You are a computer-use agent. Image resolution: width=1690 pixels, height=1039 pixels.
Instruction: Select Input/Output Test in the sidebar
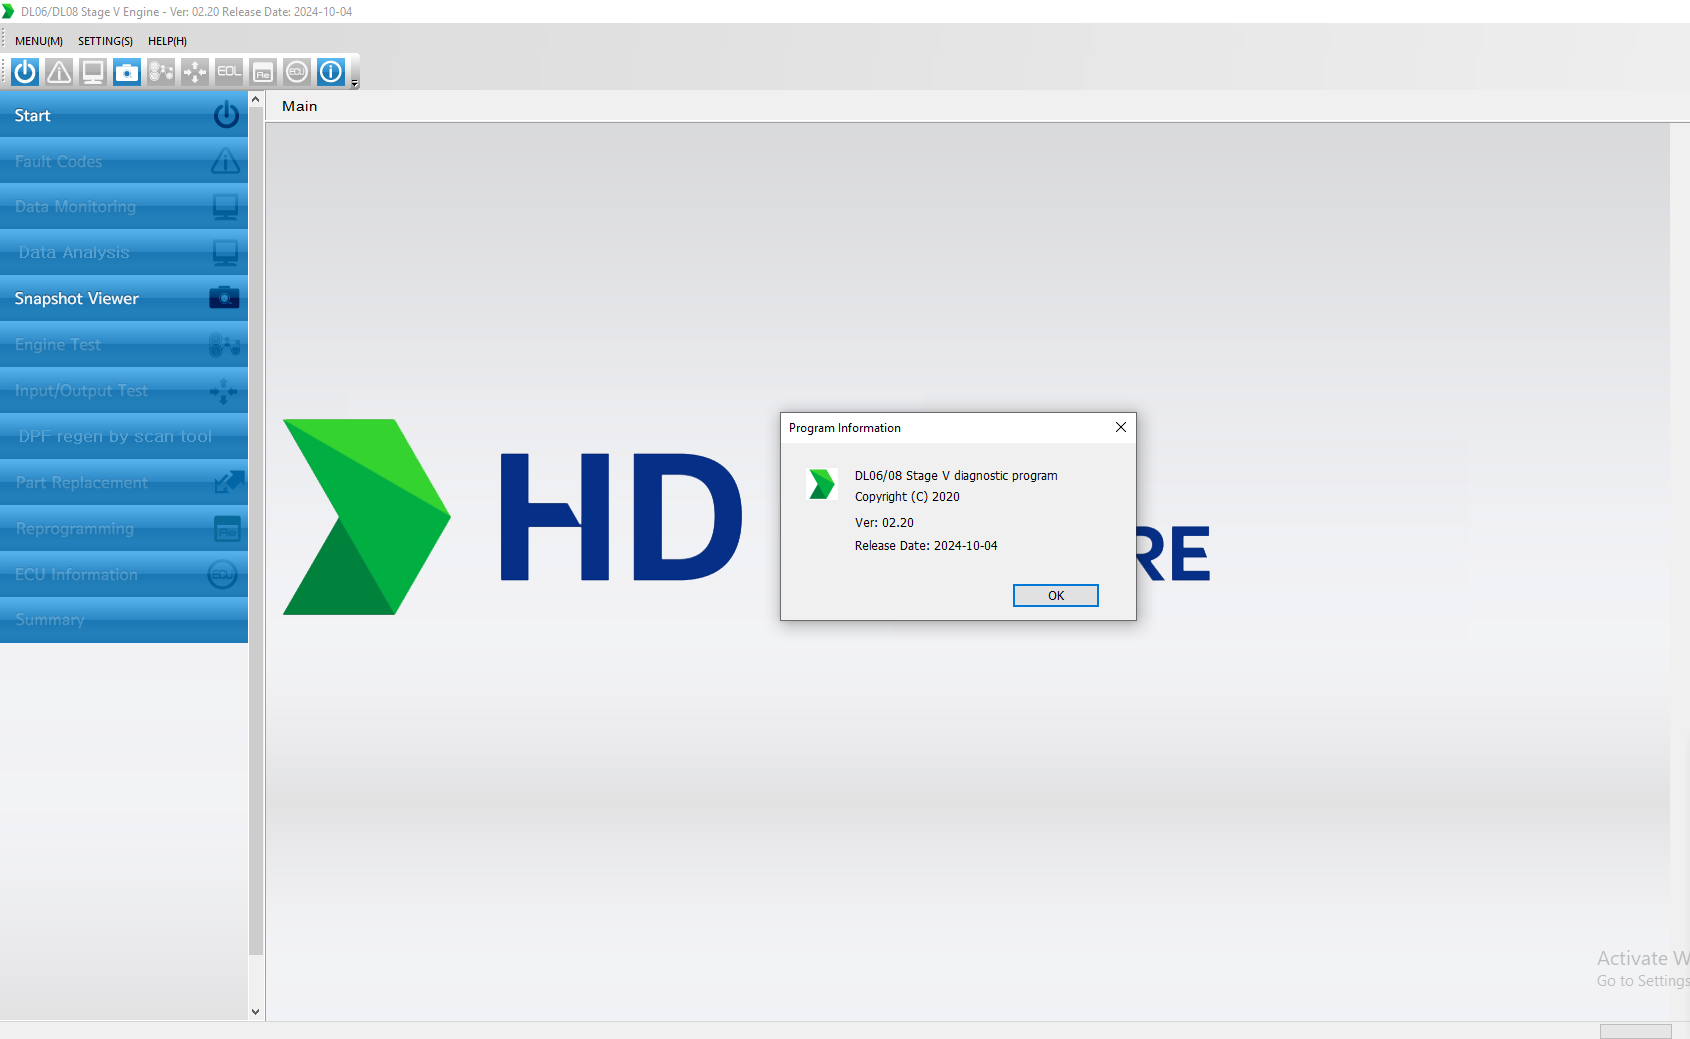coord(124,391)
